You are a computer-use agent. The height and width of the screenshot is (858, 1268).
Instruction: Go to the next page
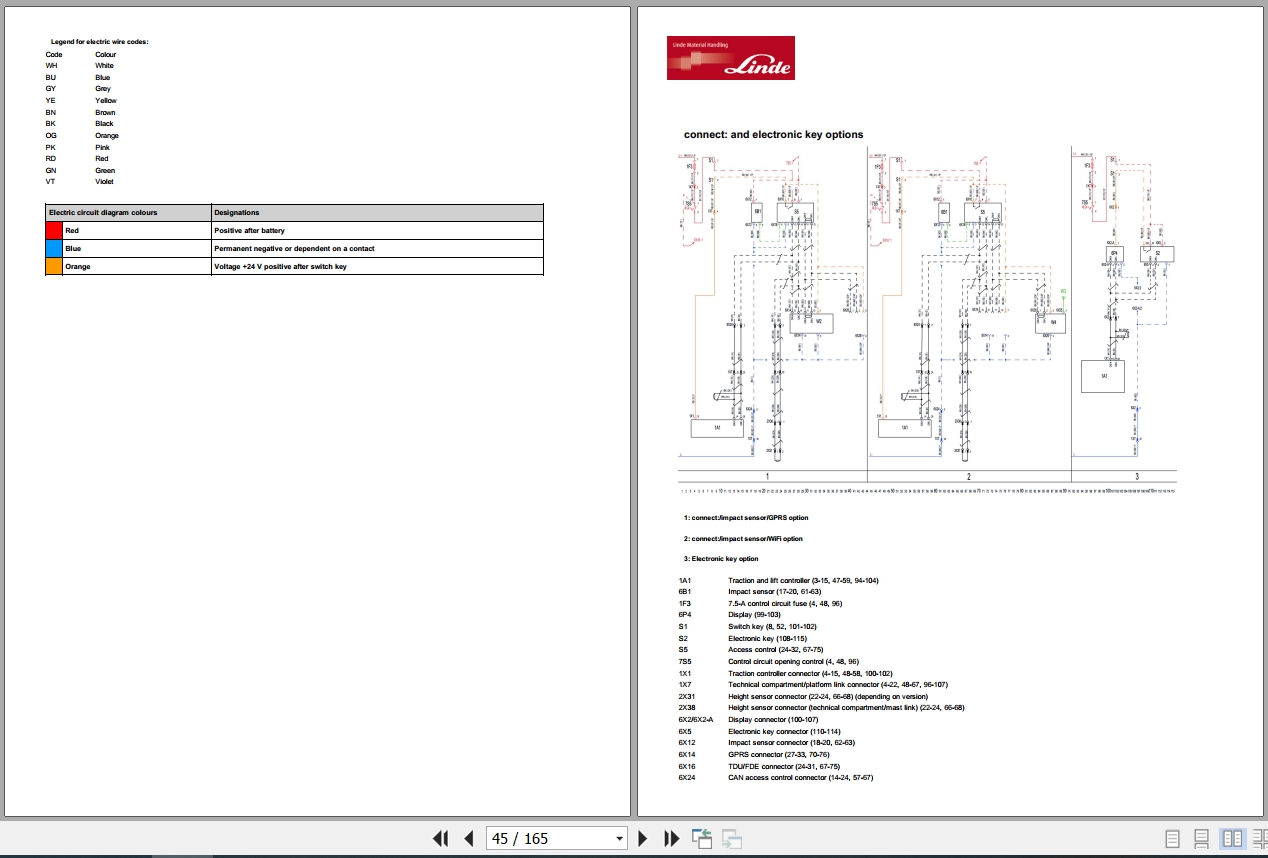tap(643, 839)
